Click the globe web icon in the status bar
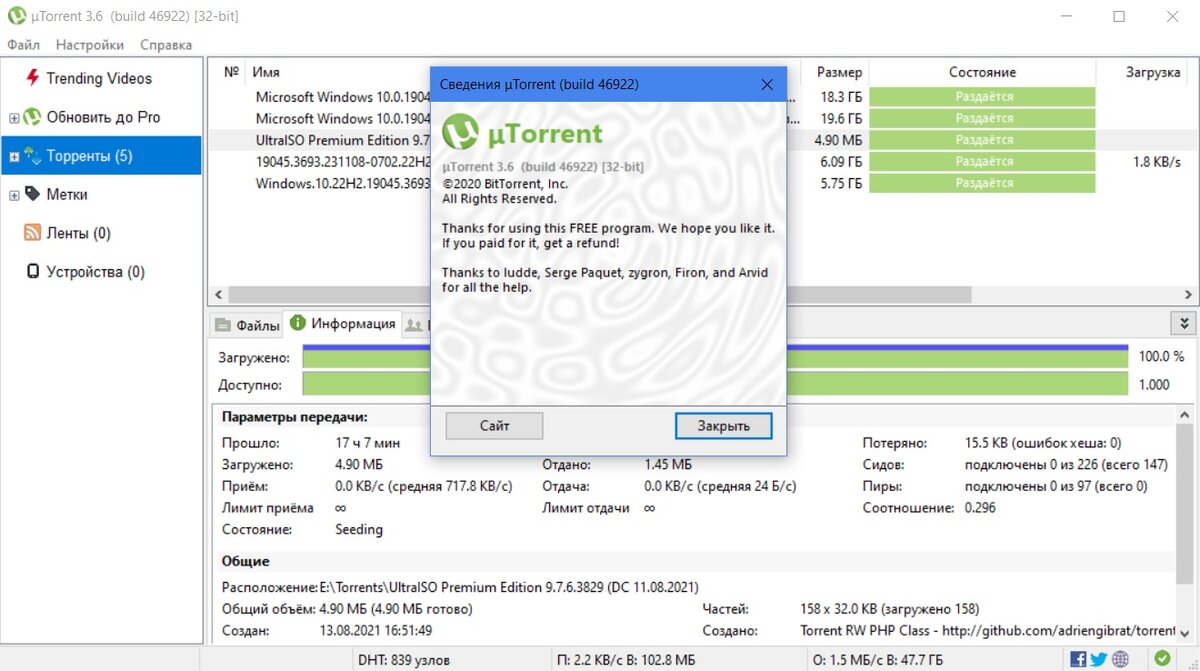Image resolution: width=1200 pixels, height=671 pixels. (1120, 659)
